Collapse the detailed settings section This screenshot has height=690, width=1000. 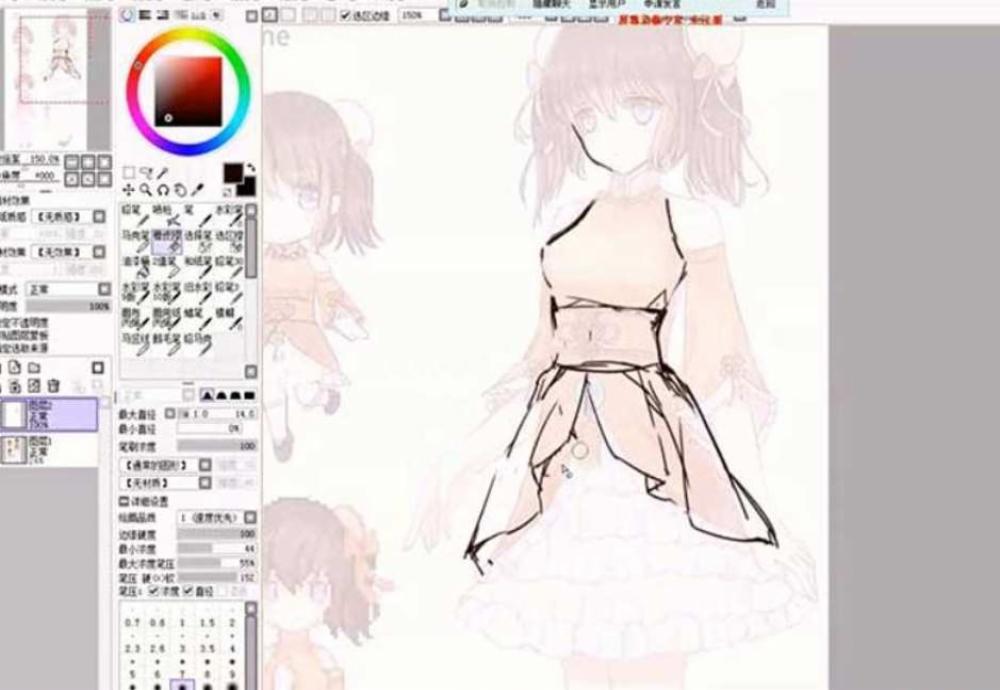click(124, 501)
